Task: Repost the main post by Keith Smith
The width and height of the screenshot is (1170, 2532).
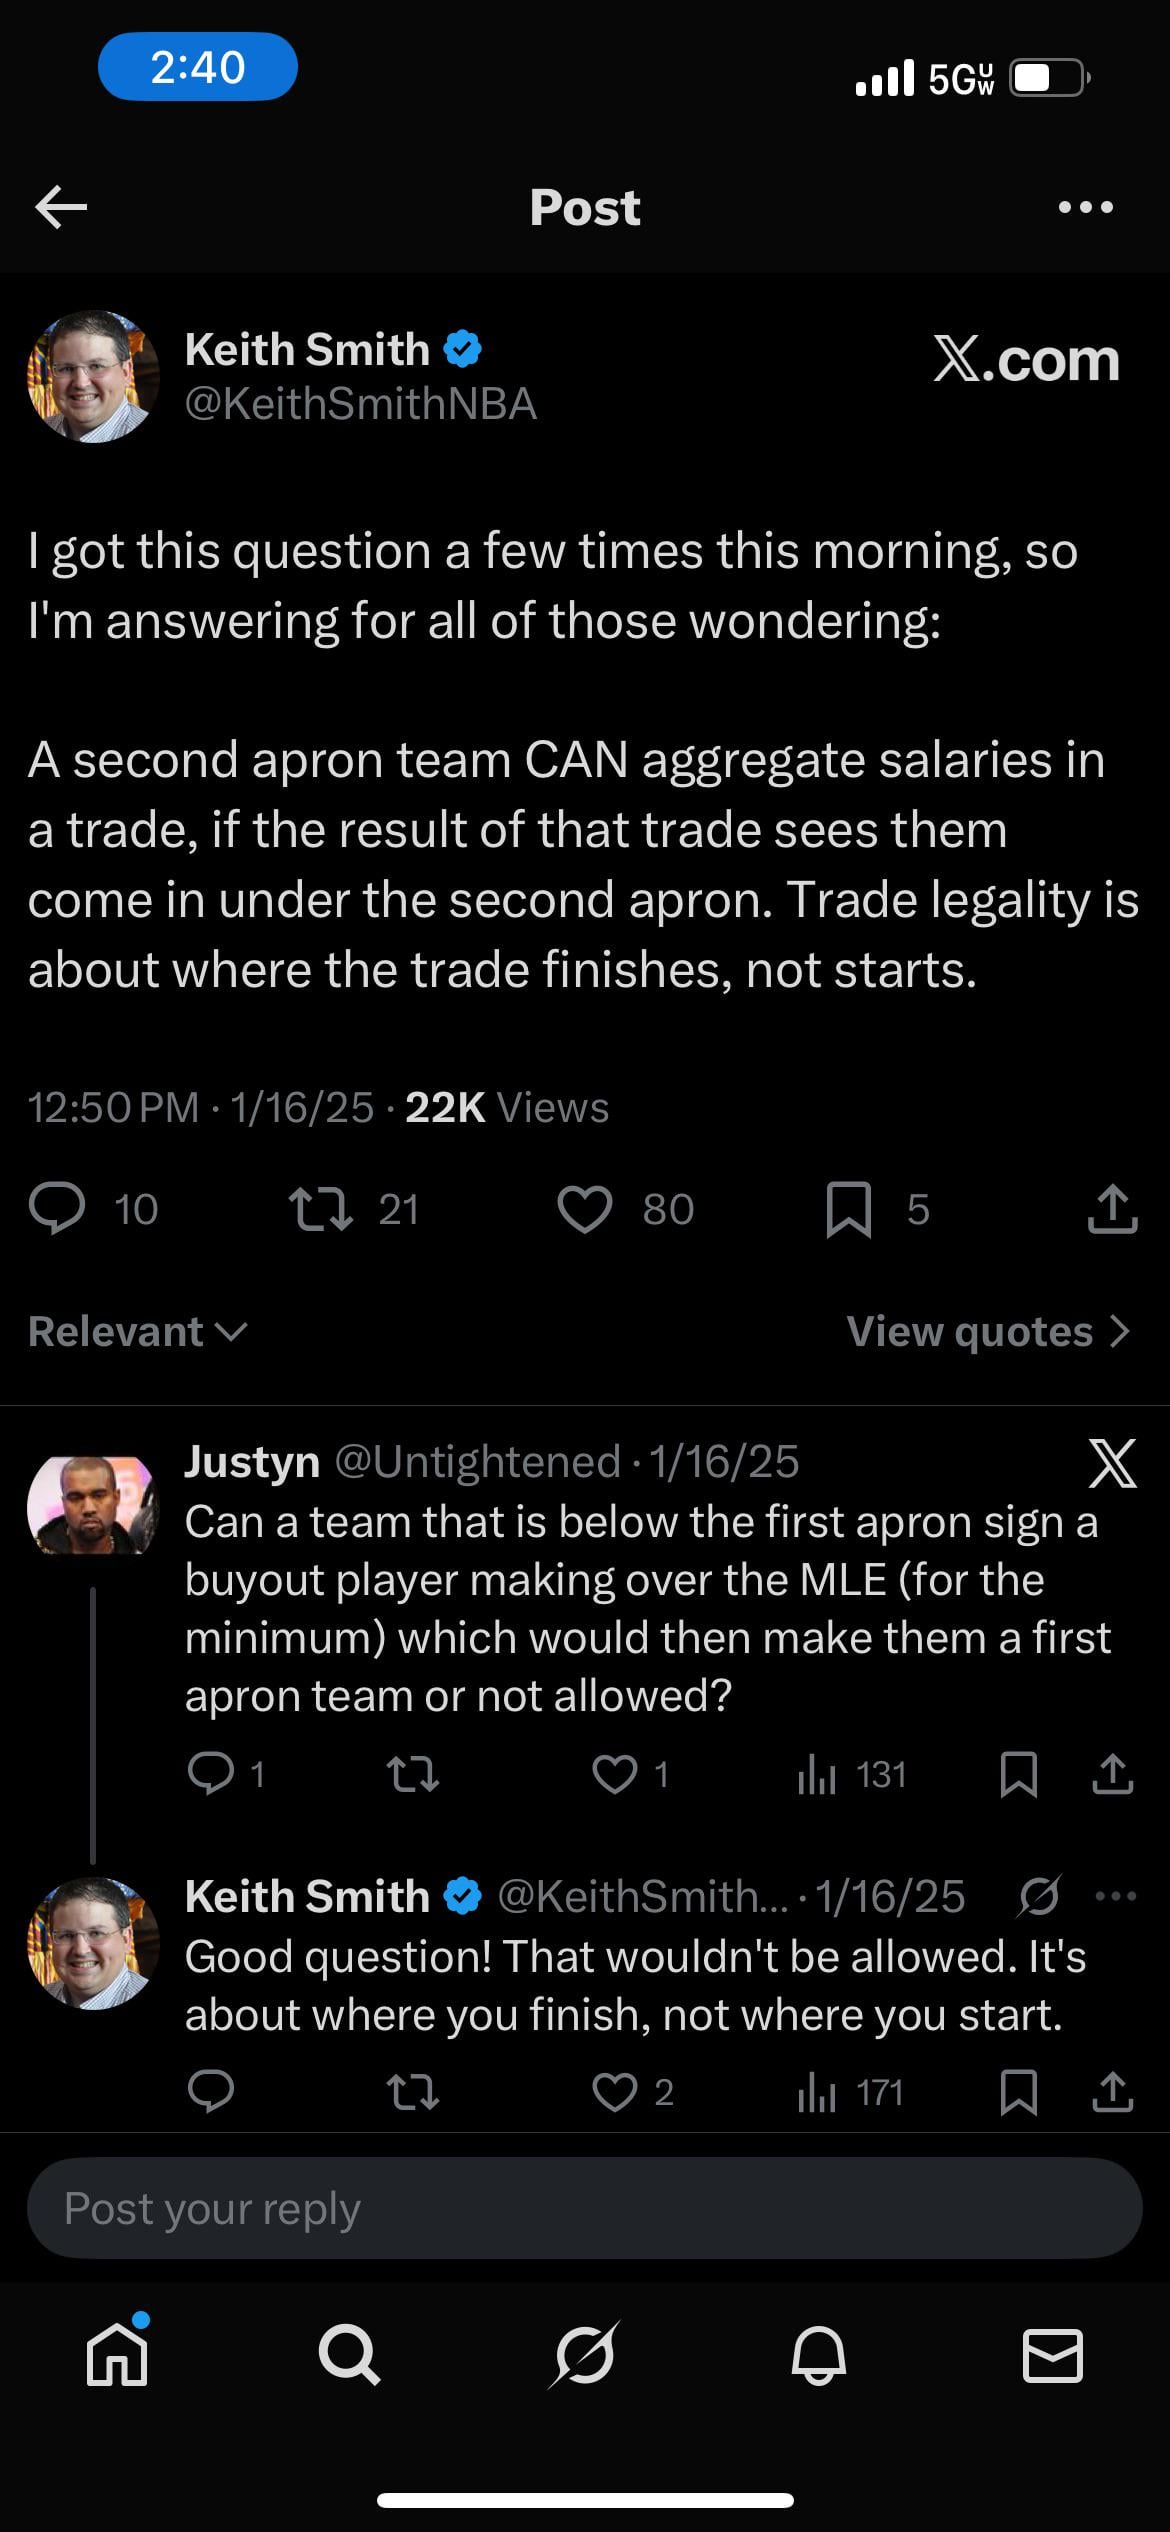Action: (320, 1209)
